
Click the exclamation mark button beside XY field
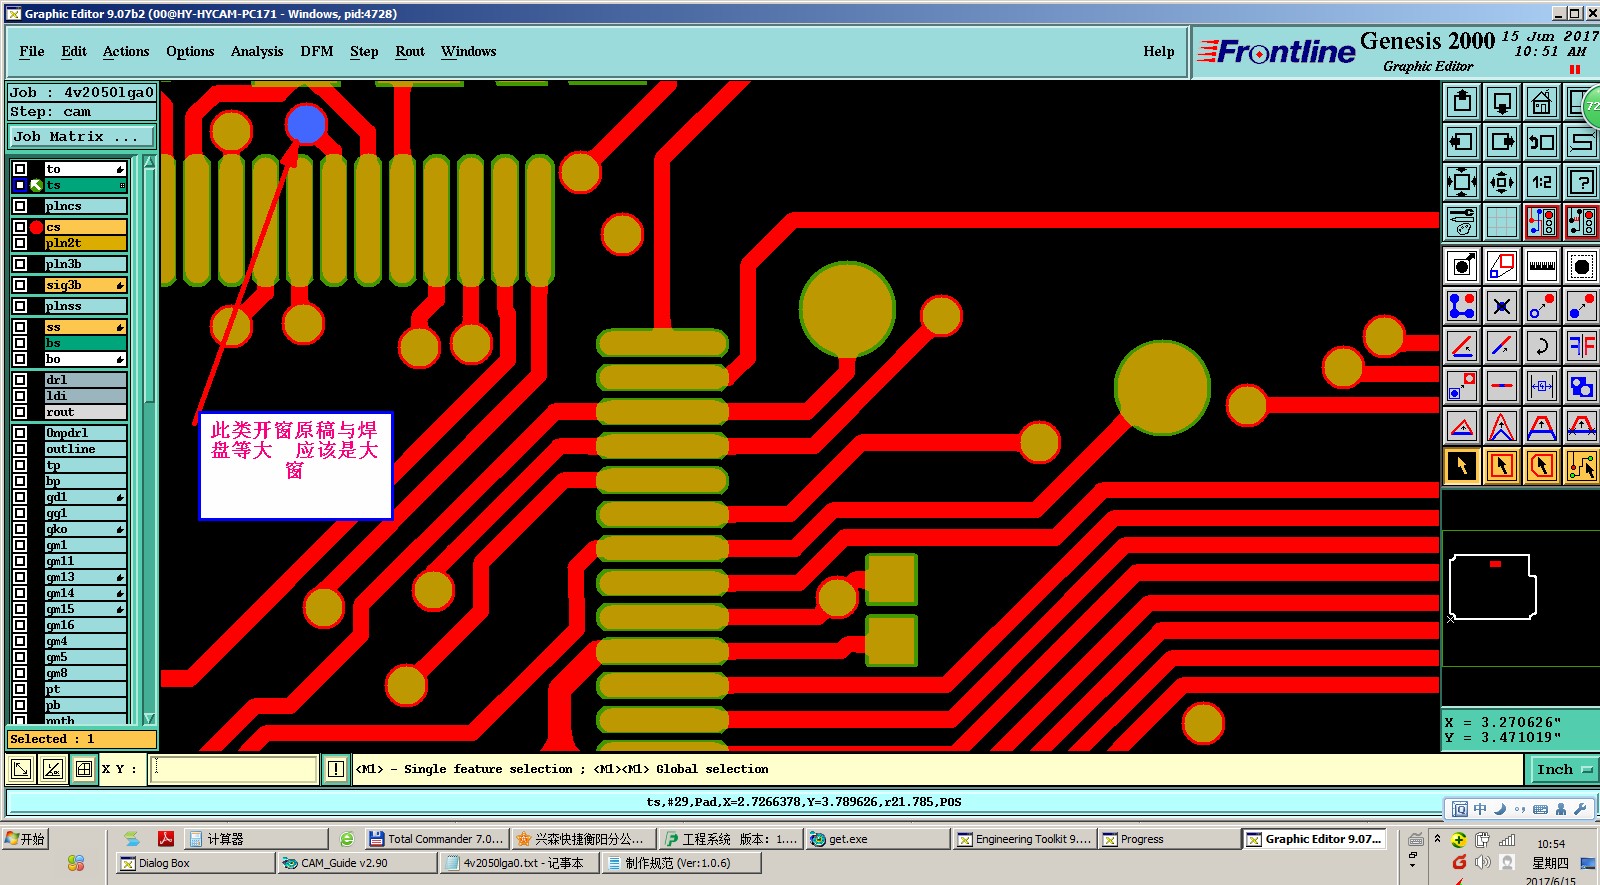click(x=336, y=769)
